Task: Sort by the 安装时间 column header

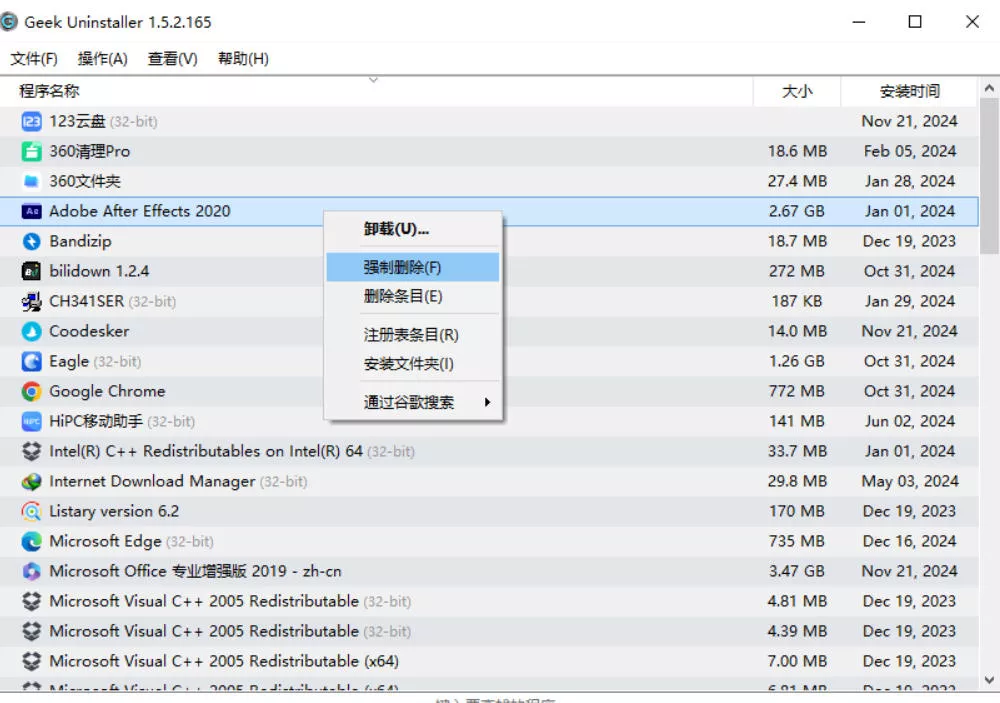Action: (909, 91)
